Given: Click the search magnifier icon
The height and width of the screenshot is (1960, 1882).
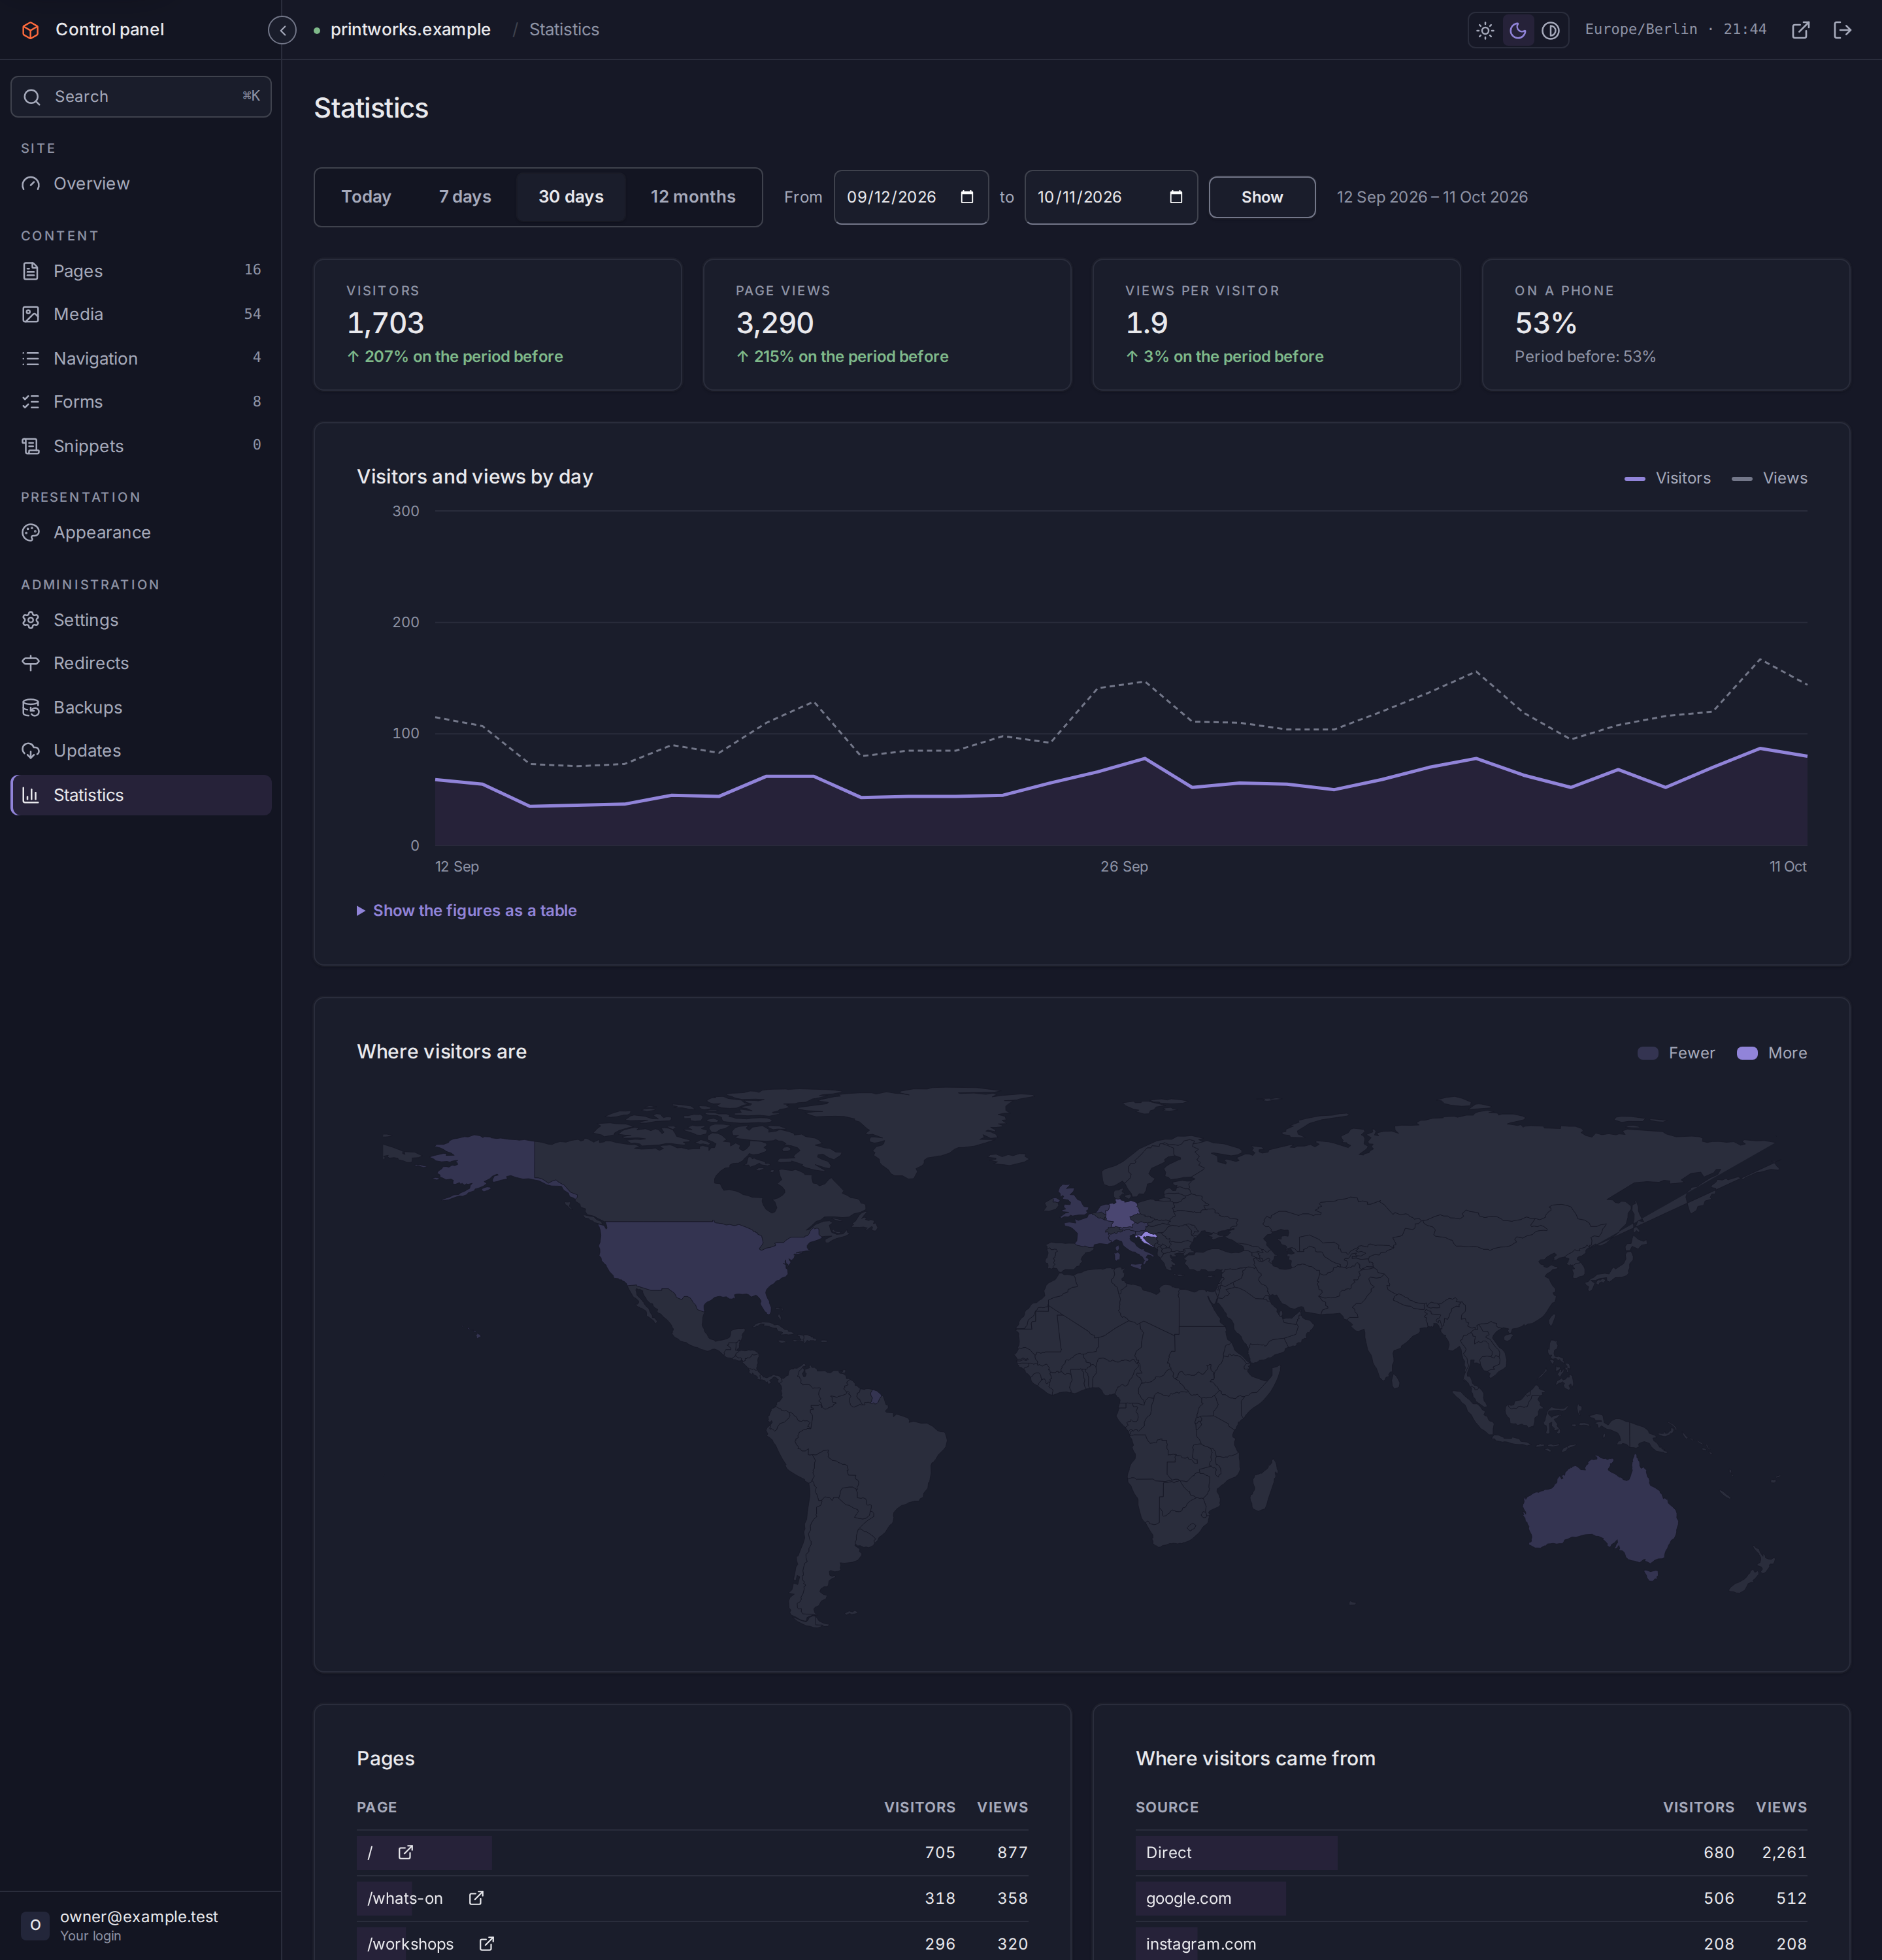Looking at the screenshot, I should tap(32, 97).
